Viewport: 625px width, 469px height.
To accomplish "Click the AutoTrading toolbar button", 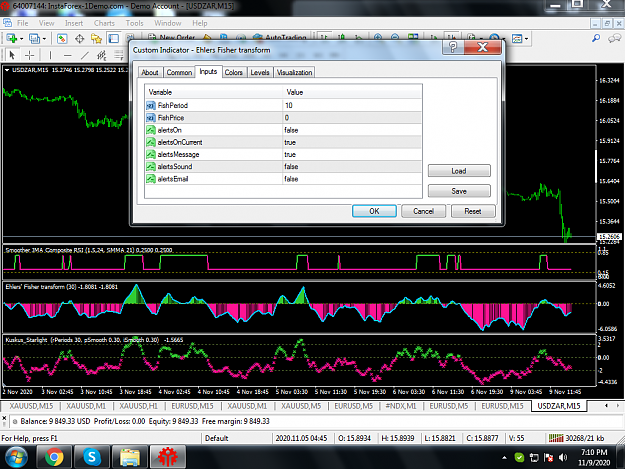I will (280, 38).
